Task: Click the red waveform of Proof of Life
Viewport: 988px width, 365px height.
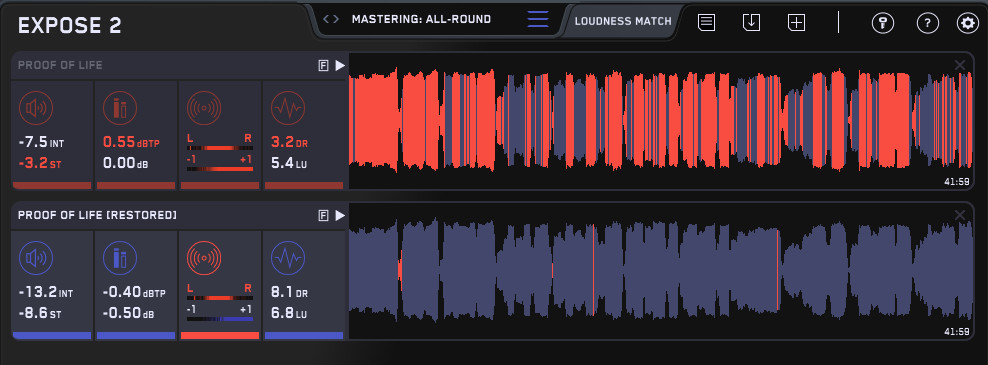Action: point(662,120)
